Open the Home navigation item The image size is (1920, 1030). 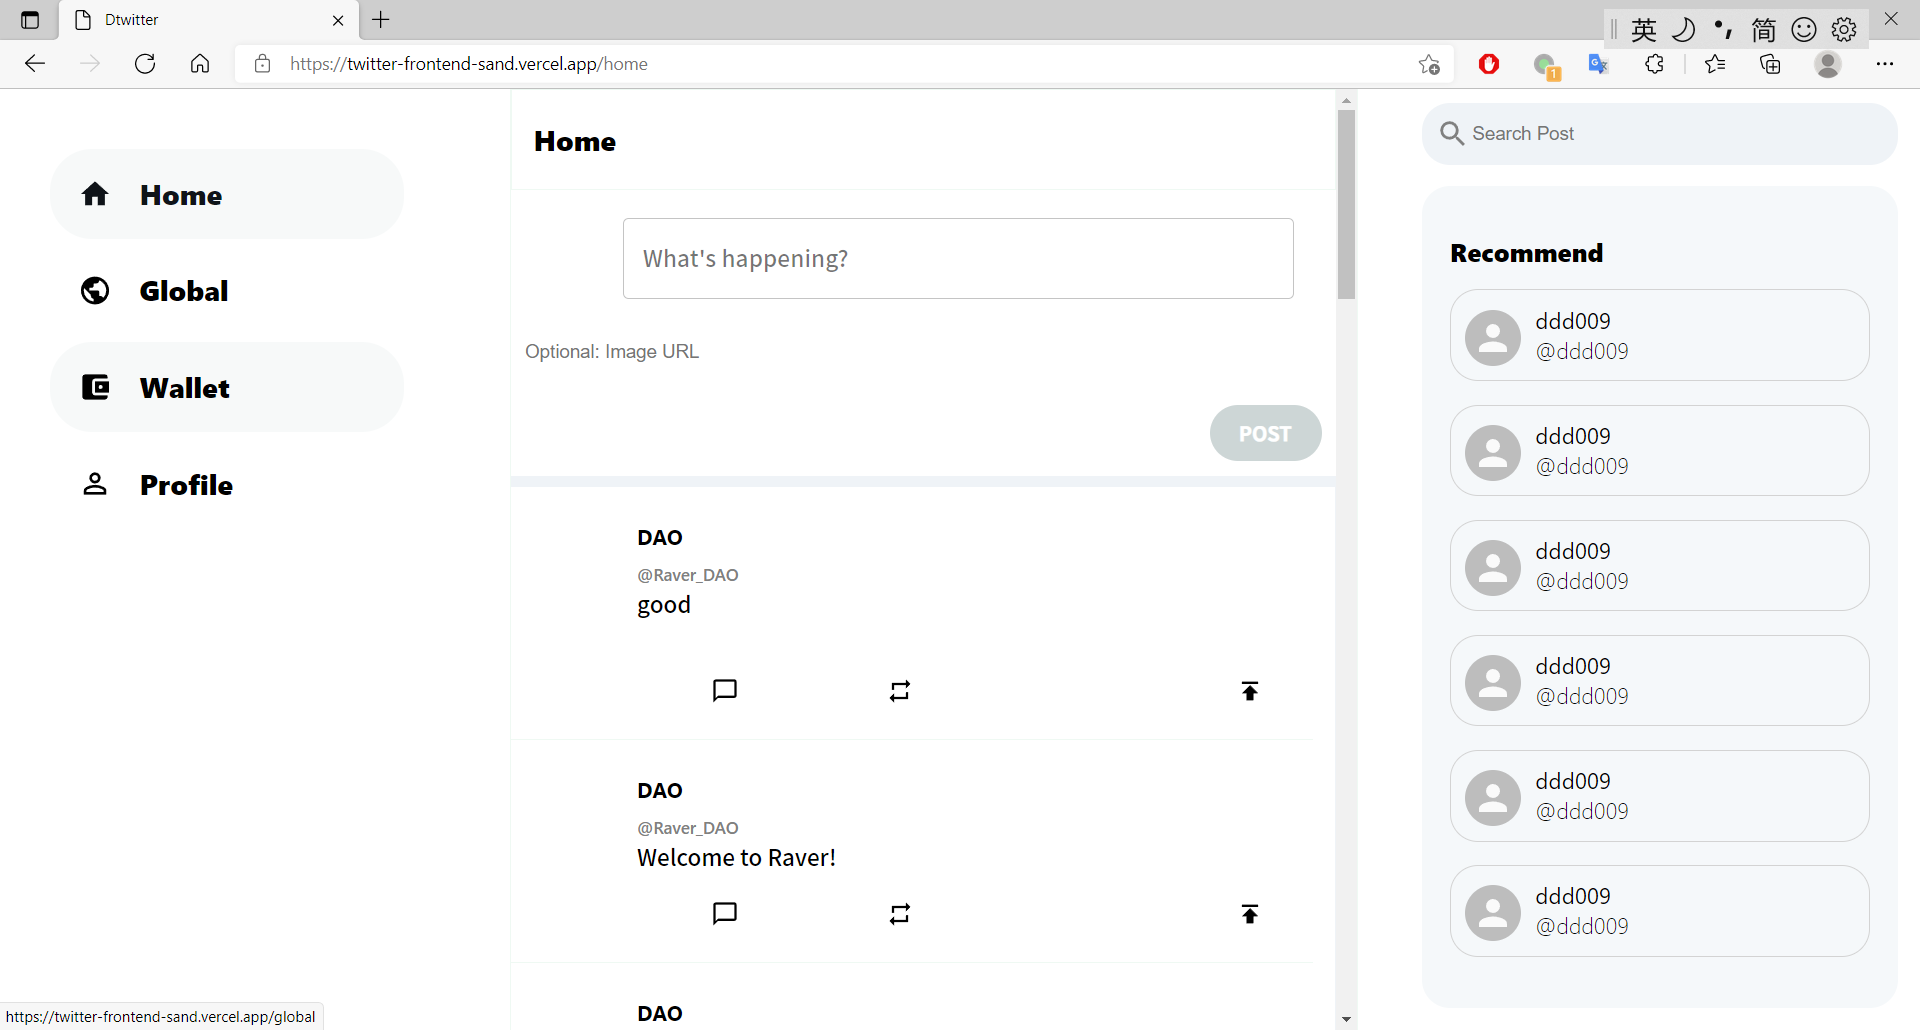[227, 194]
